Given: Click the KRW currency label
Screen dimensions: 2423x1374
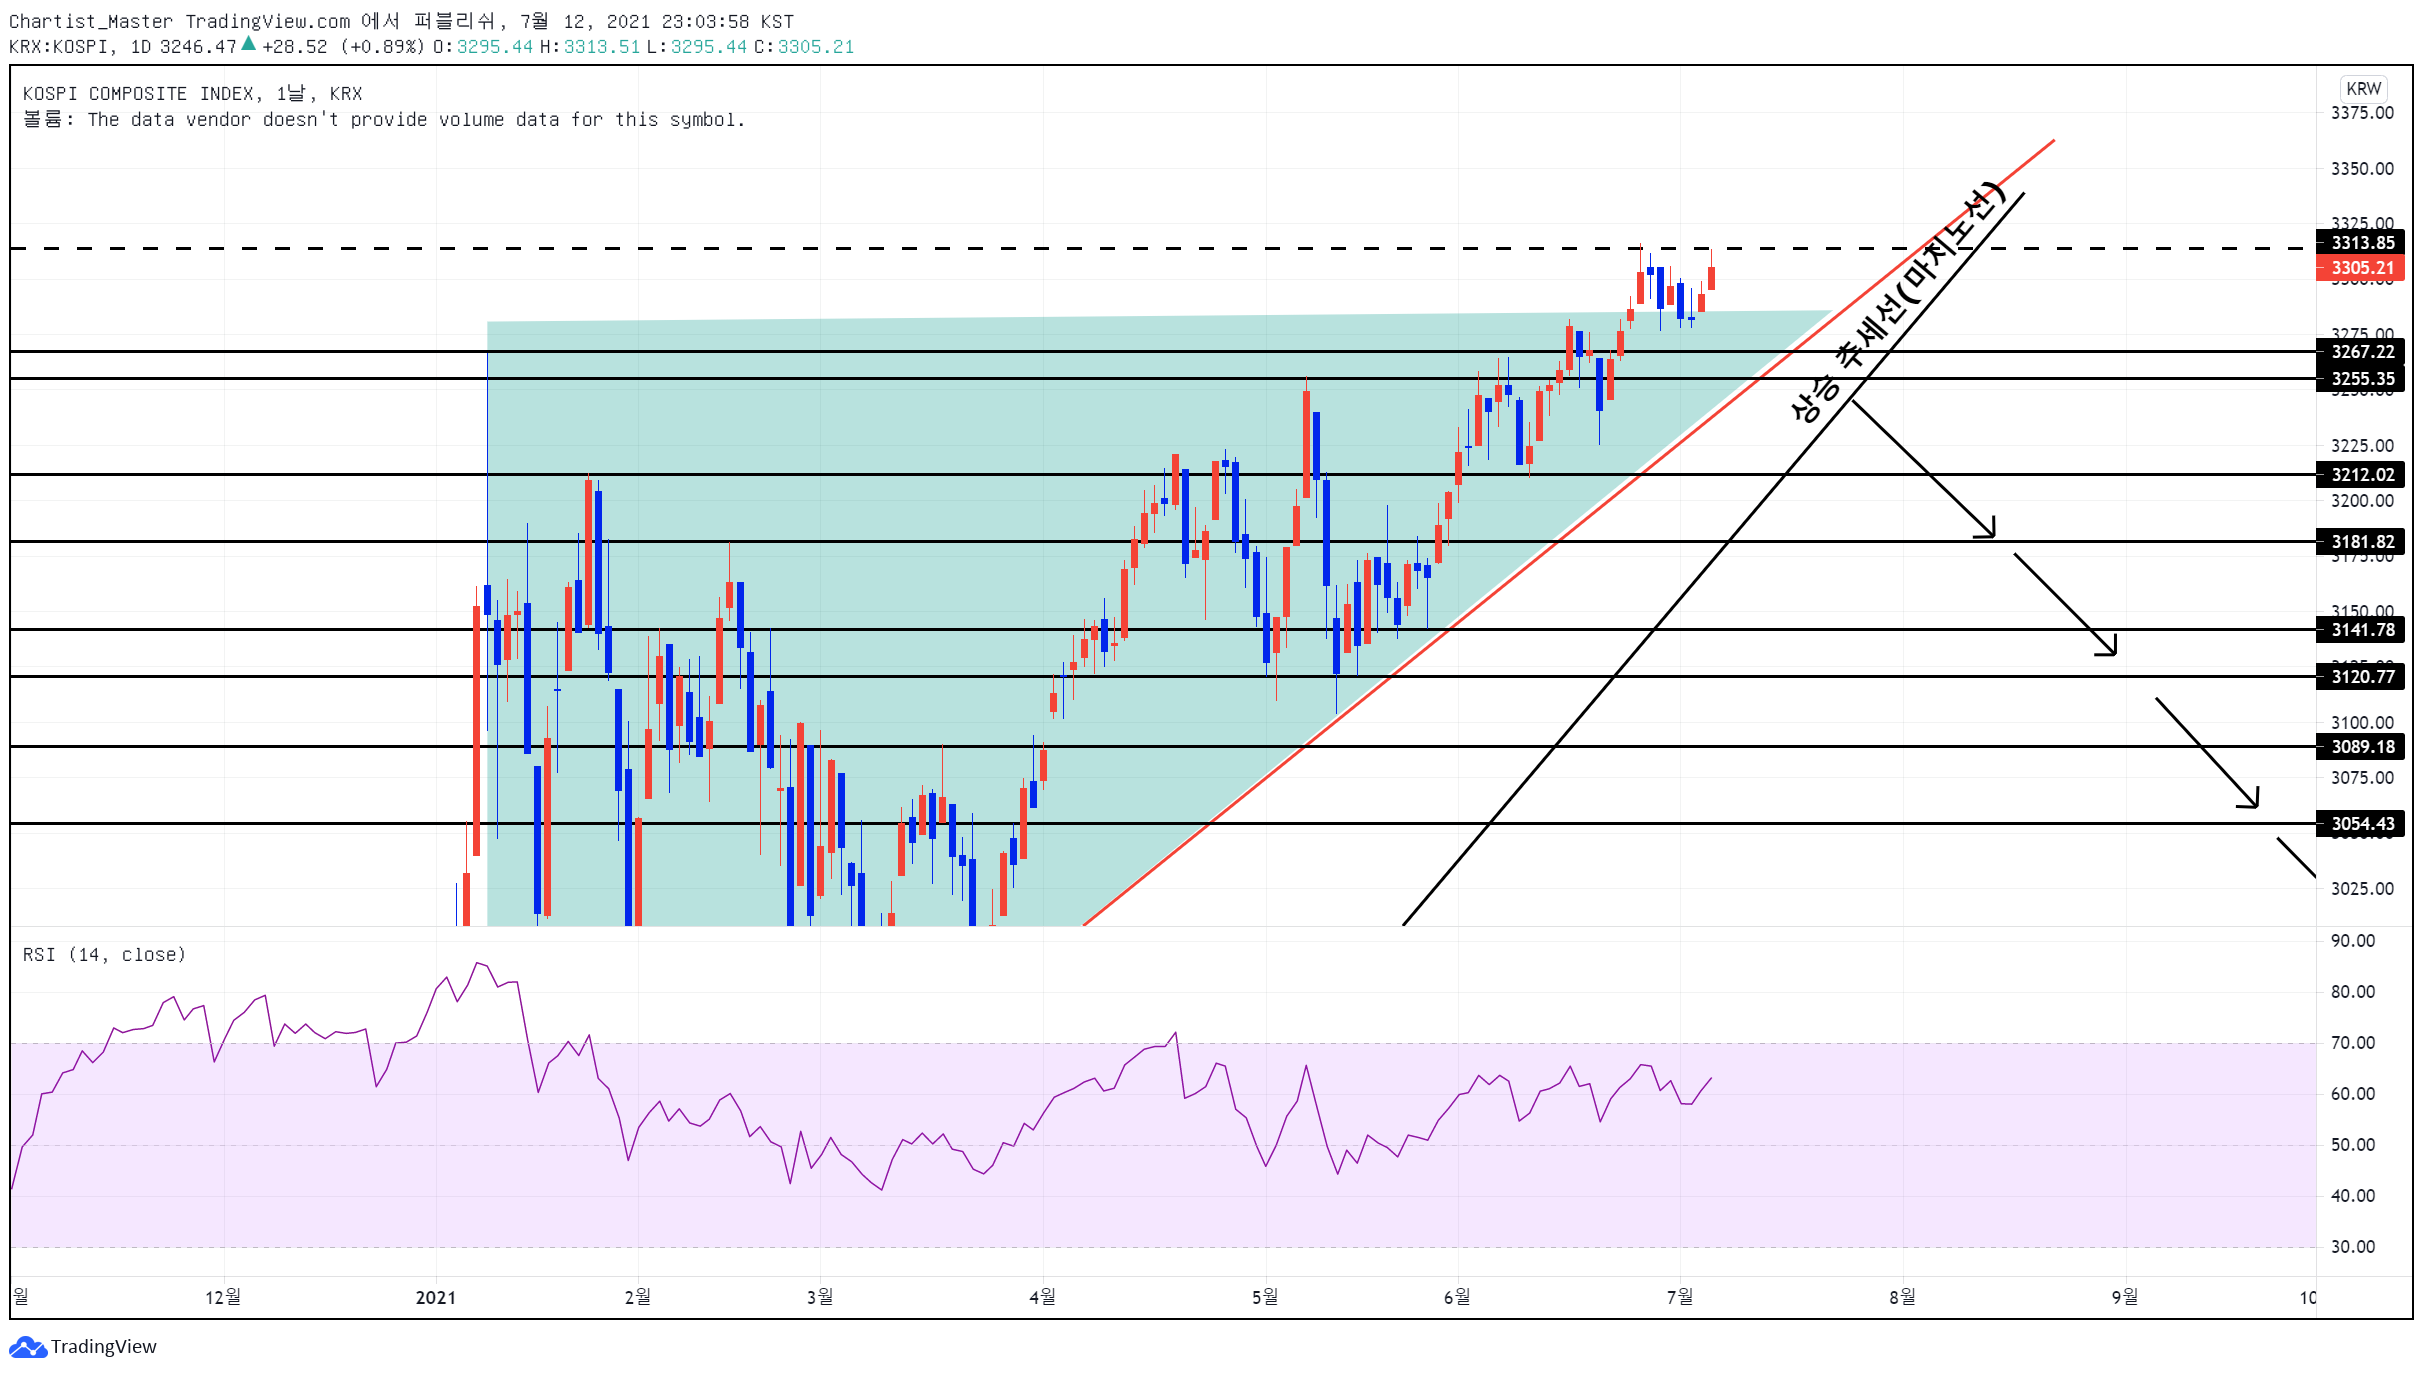Looking at the screenshot, I should (2364, 88).
